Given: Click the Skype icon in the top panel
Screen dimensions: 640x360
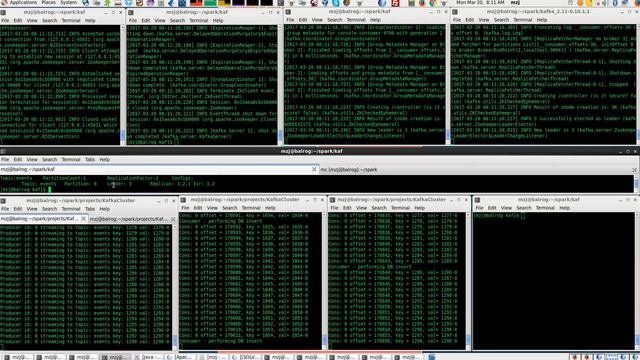Looking at the screenshot, I should 336,3.
